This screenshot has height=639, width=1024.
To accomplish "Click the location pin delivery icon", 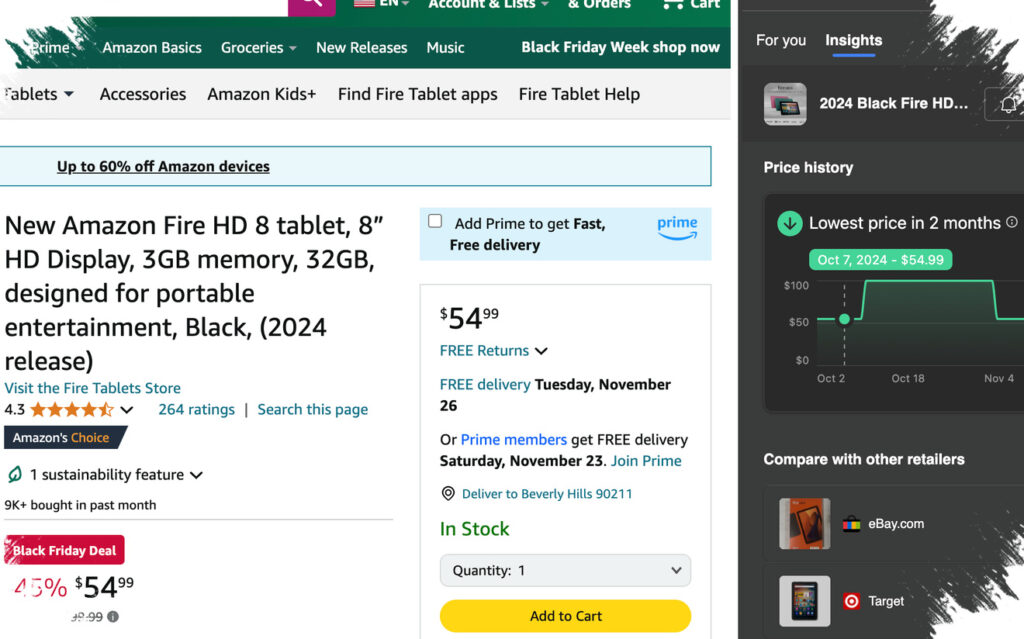I will (448, 493).
